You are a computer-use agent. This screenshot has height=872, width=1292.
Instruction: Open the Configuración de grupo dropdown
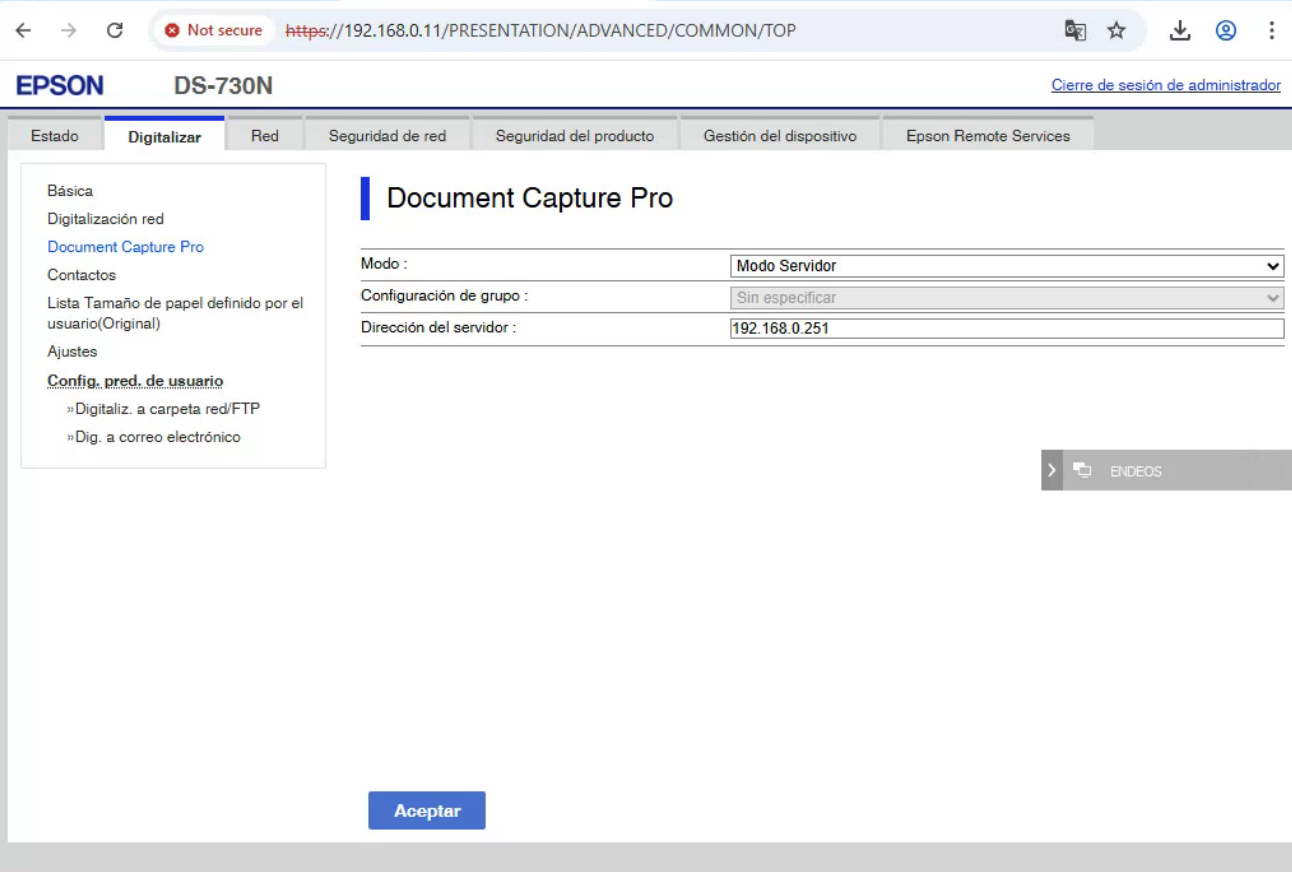tap(1007, 298)
